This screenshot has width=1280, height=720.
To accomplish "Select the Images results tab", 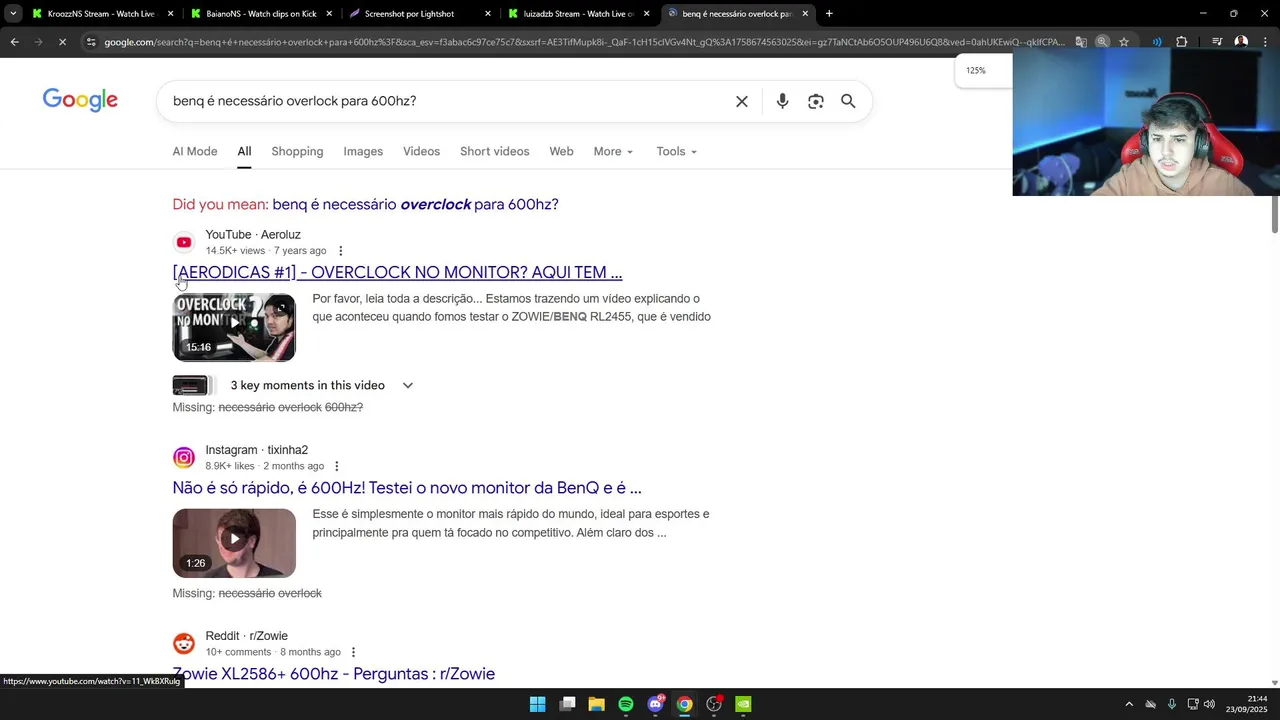I will pos(363,151).
